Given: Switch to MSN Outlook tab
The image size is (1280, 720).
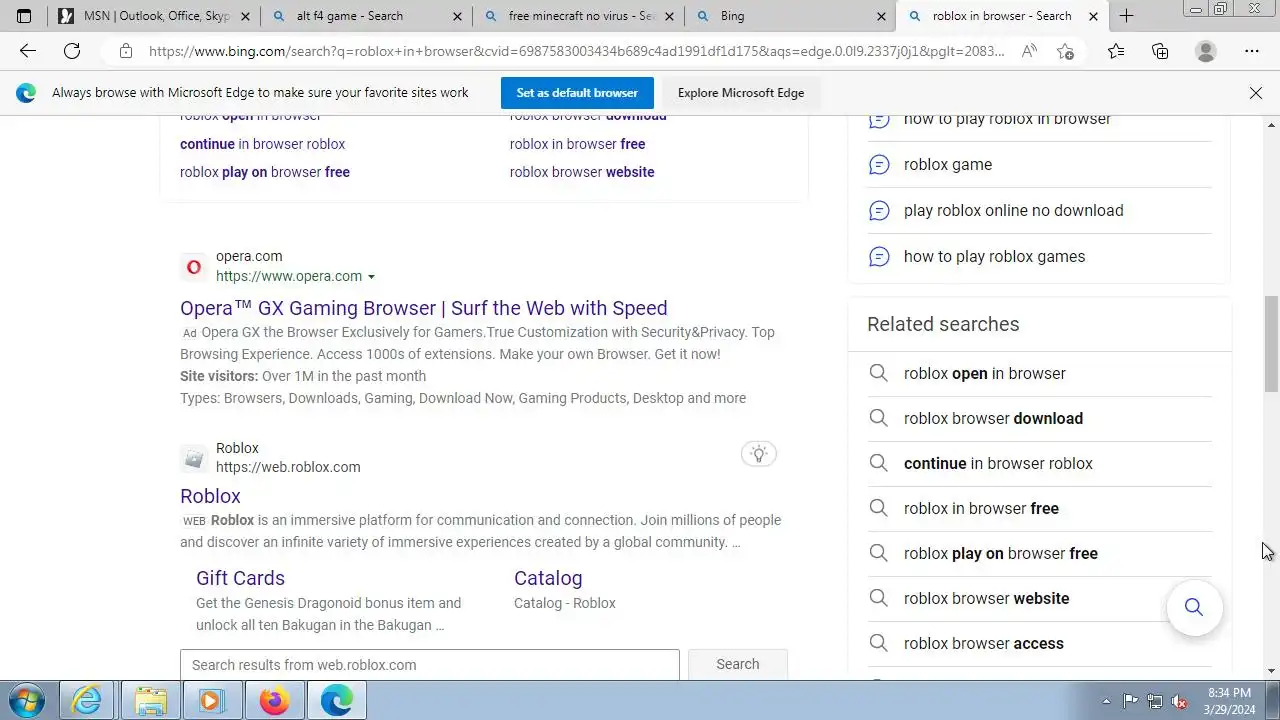Looking at the screenshot, I should tap(153, 16).
